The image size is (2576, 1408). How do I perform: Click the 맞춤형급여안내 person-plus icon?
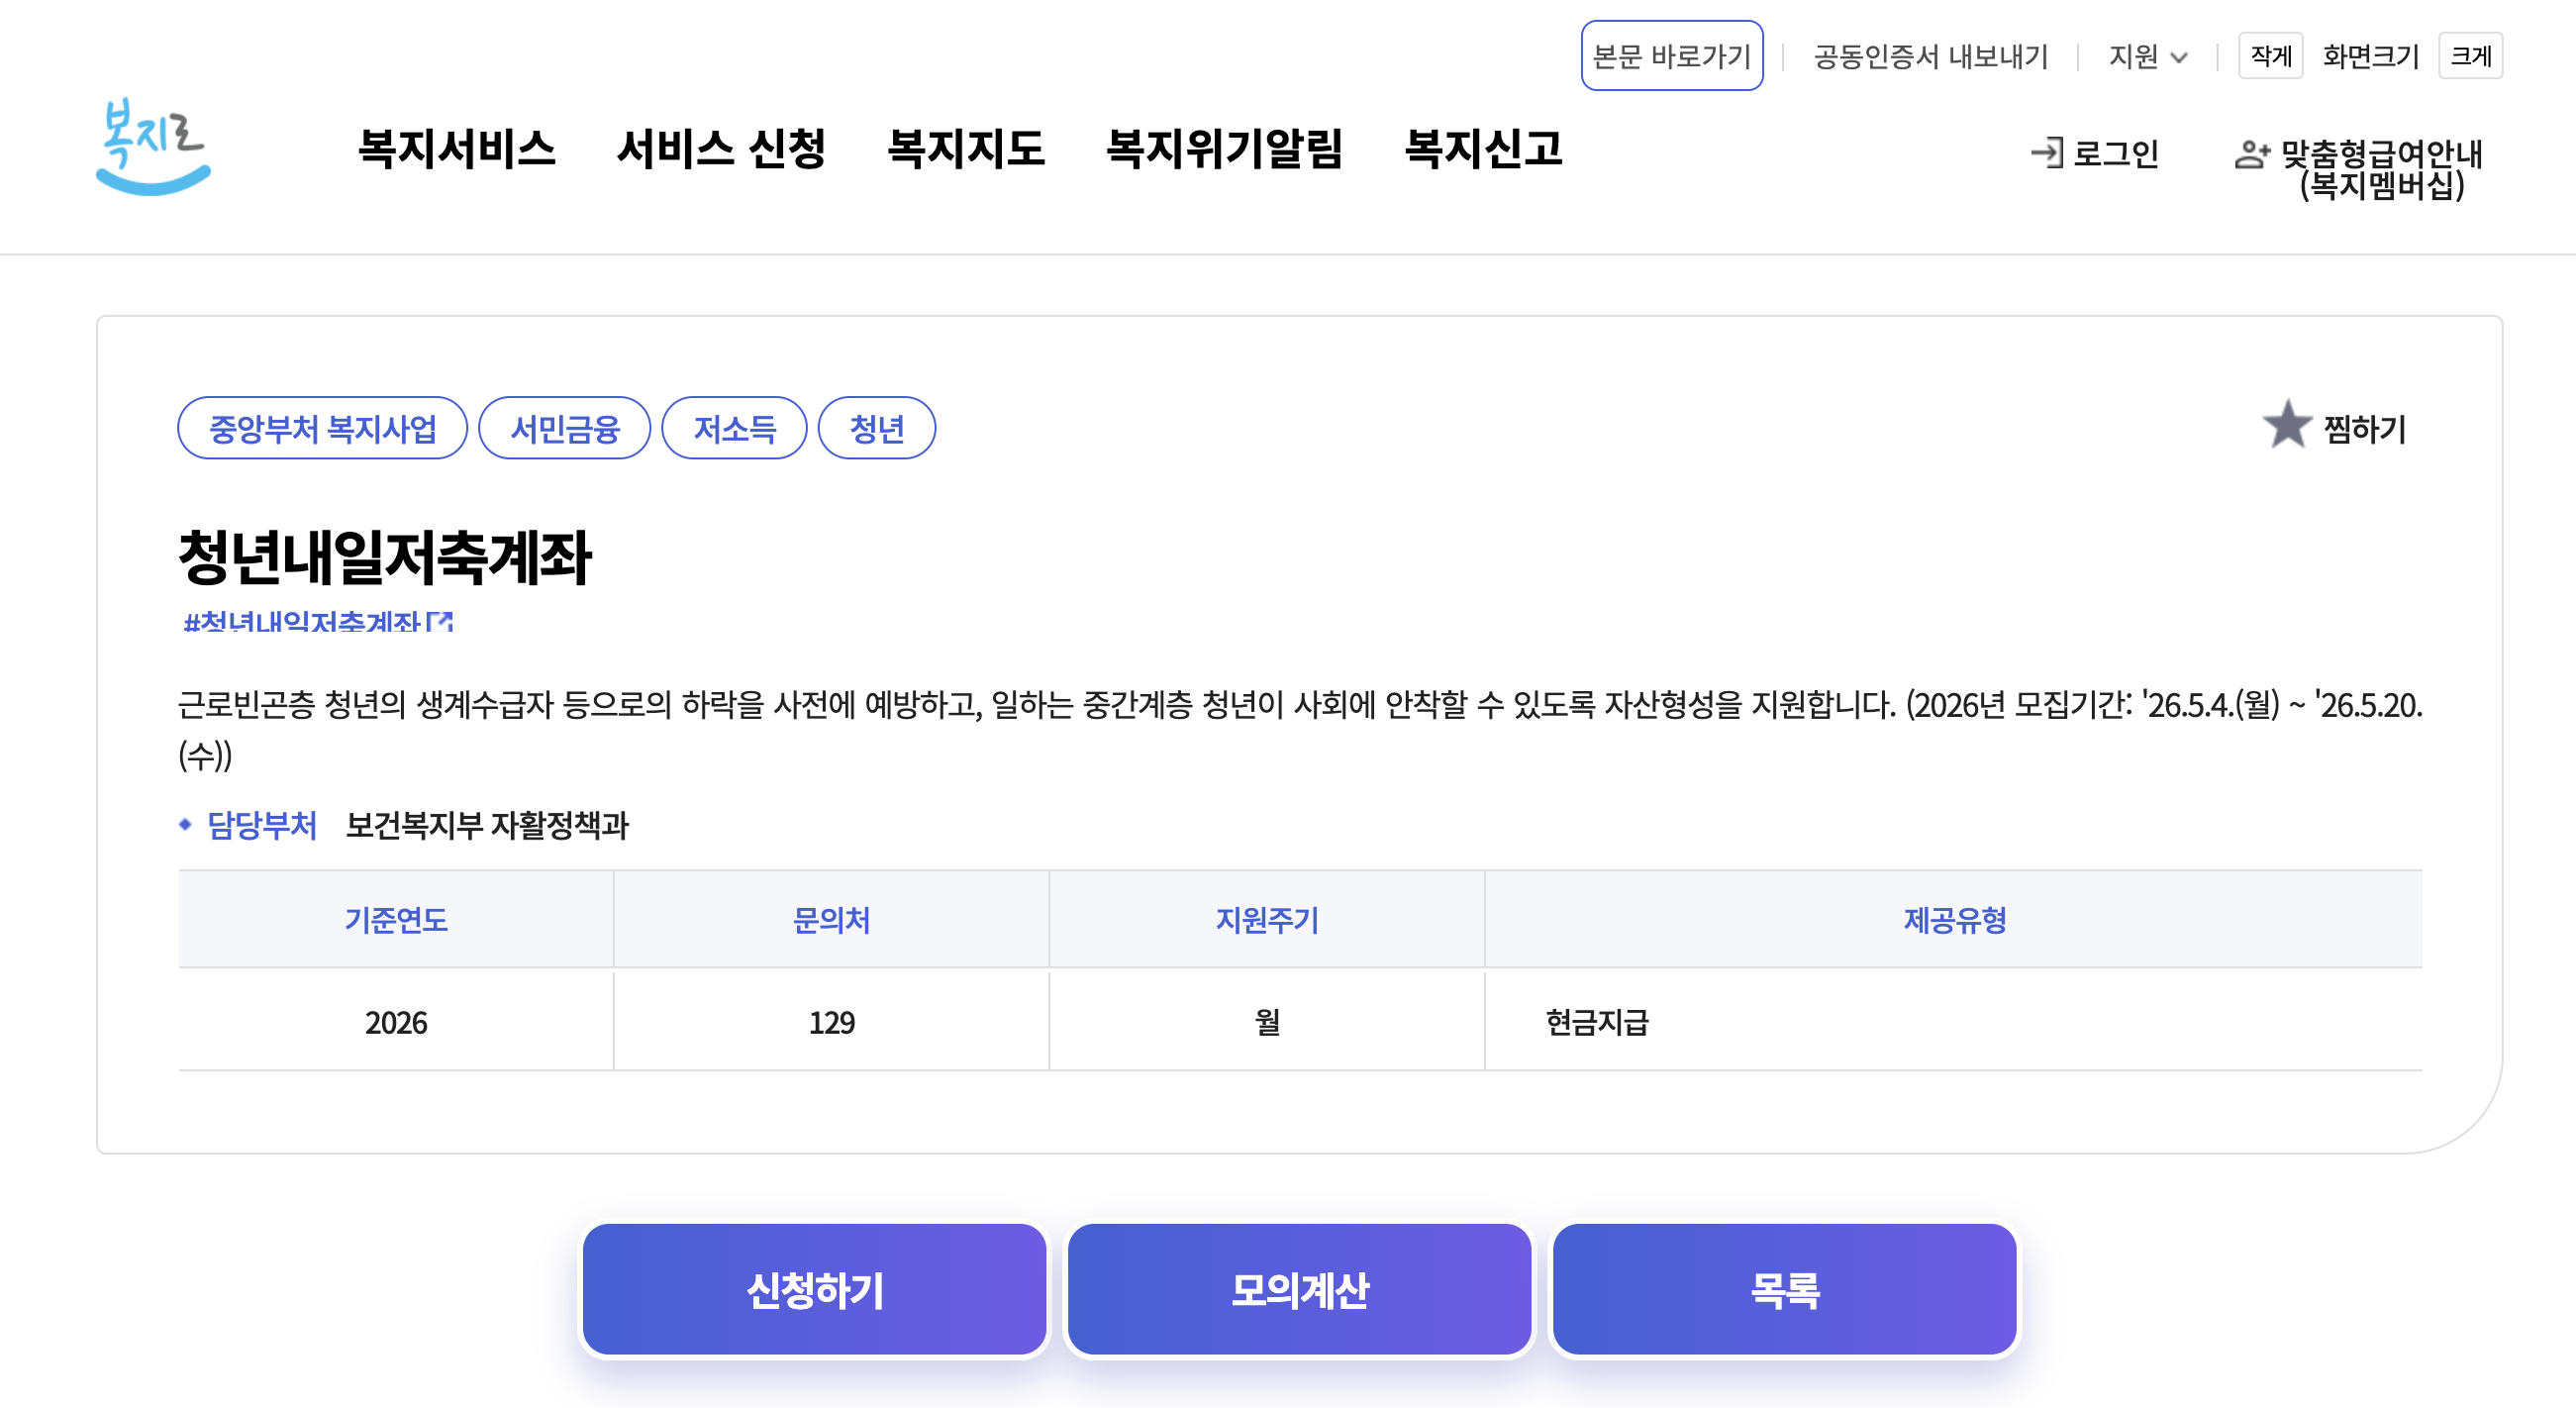(x=2251, y=154)
